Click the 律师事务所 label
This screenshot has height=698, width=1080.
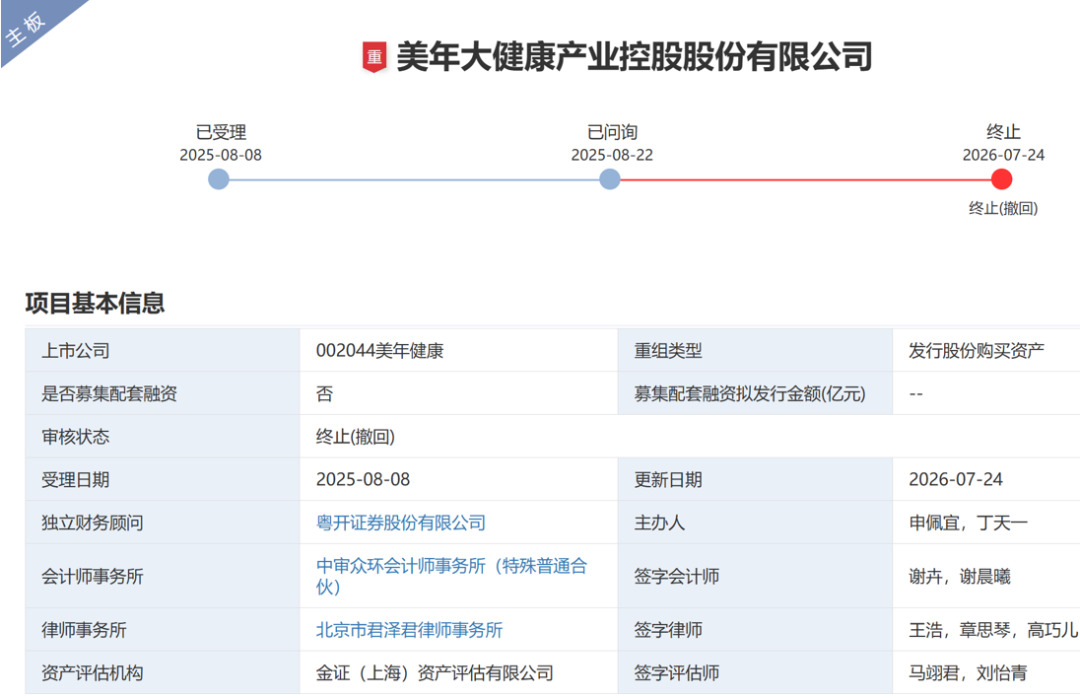point(84,630)
